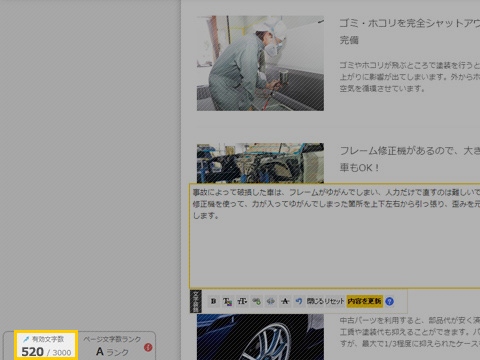The image size is (480, 360).
Task: Click the 520 / 3000 character count
Action: 46,352
